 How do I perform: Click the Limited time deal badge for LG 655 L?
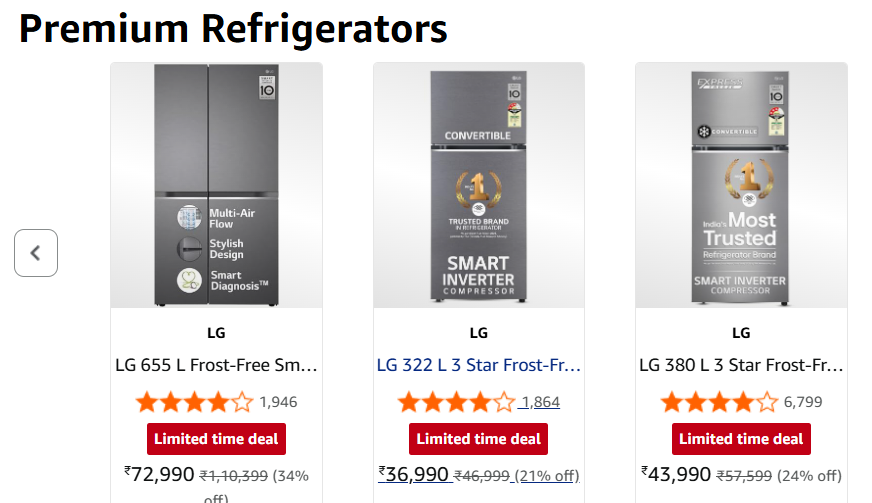click(216, 439)
